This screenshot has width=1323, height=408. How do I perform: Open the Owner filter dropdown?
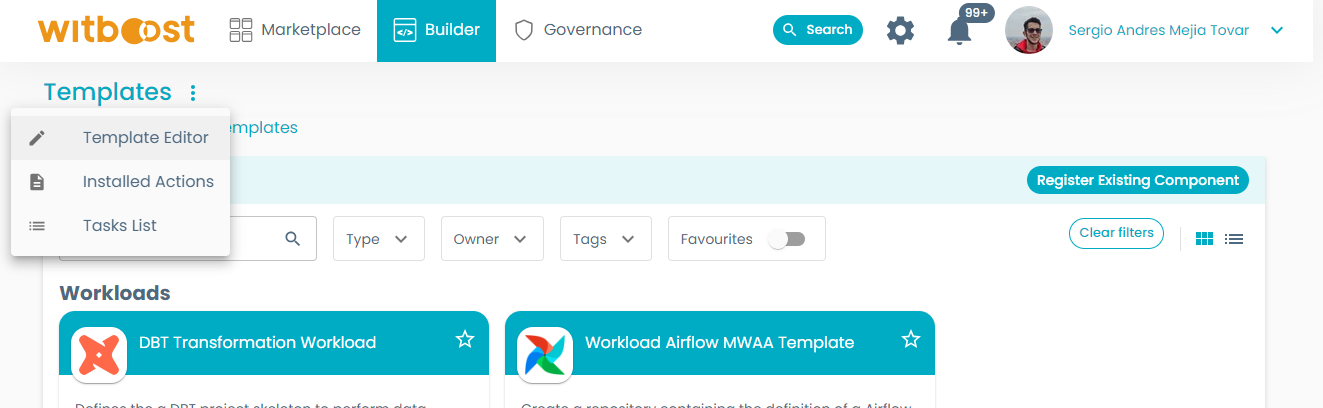[x=491, y=239]
